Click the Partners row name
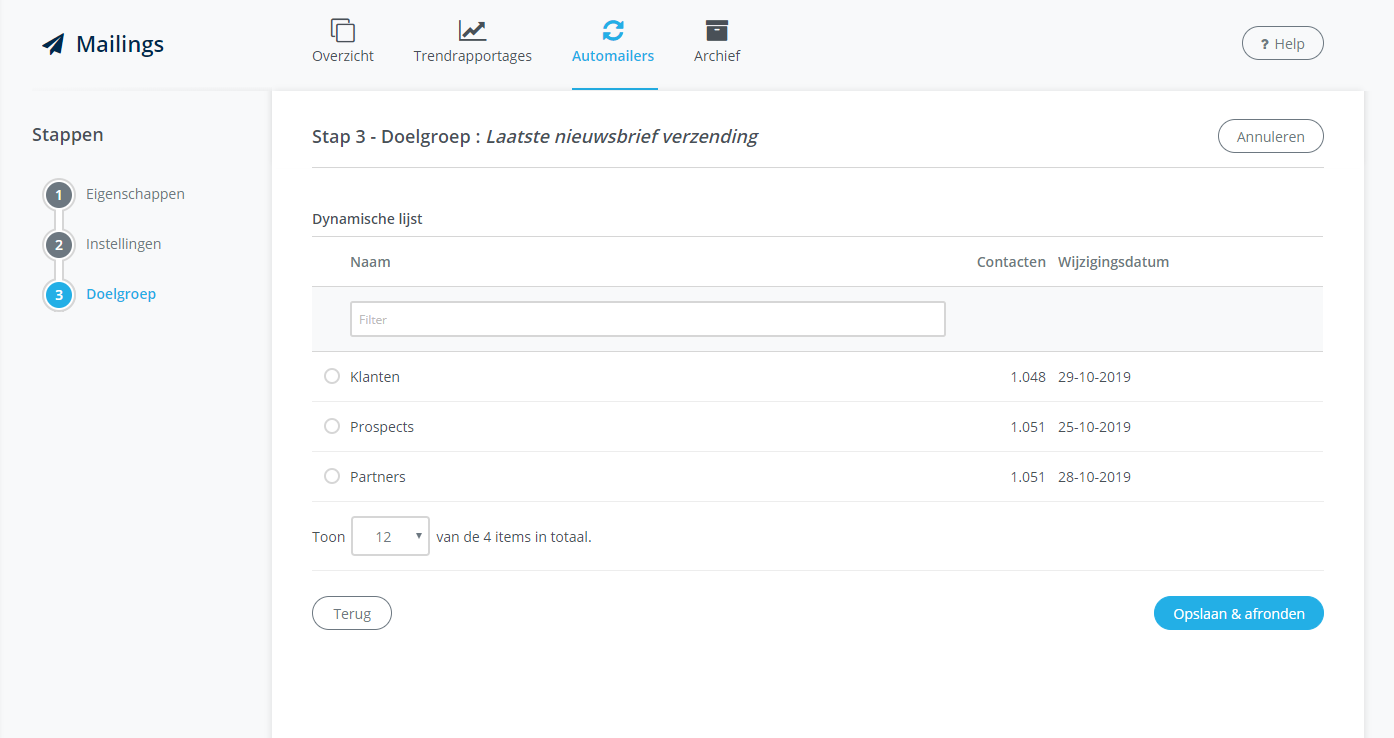Image resolution: width=1394 pixels, height=738 pixels. 378,477
